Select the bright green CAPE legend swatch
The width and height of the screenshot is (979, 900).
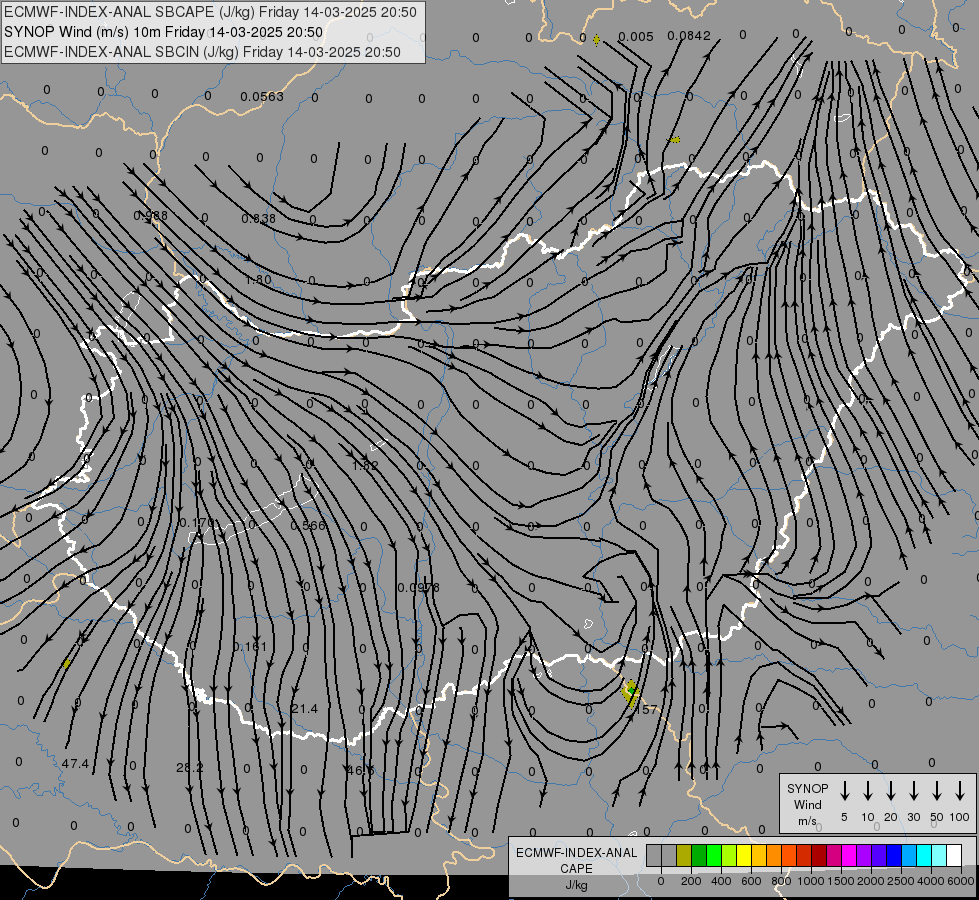tap(714, 856)
